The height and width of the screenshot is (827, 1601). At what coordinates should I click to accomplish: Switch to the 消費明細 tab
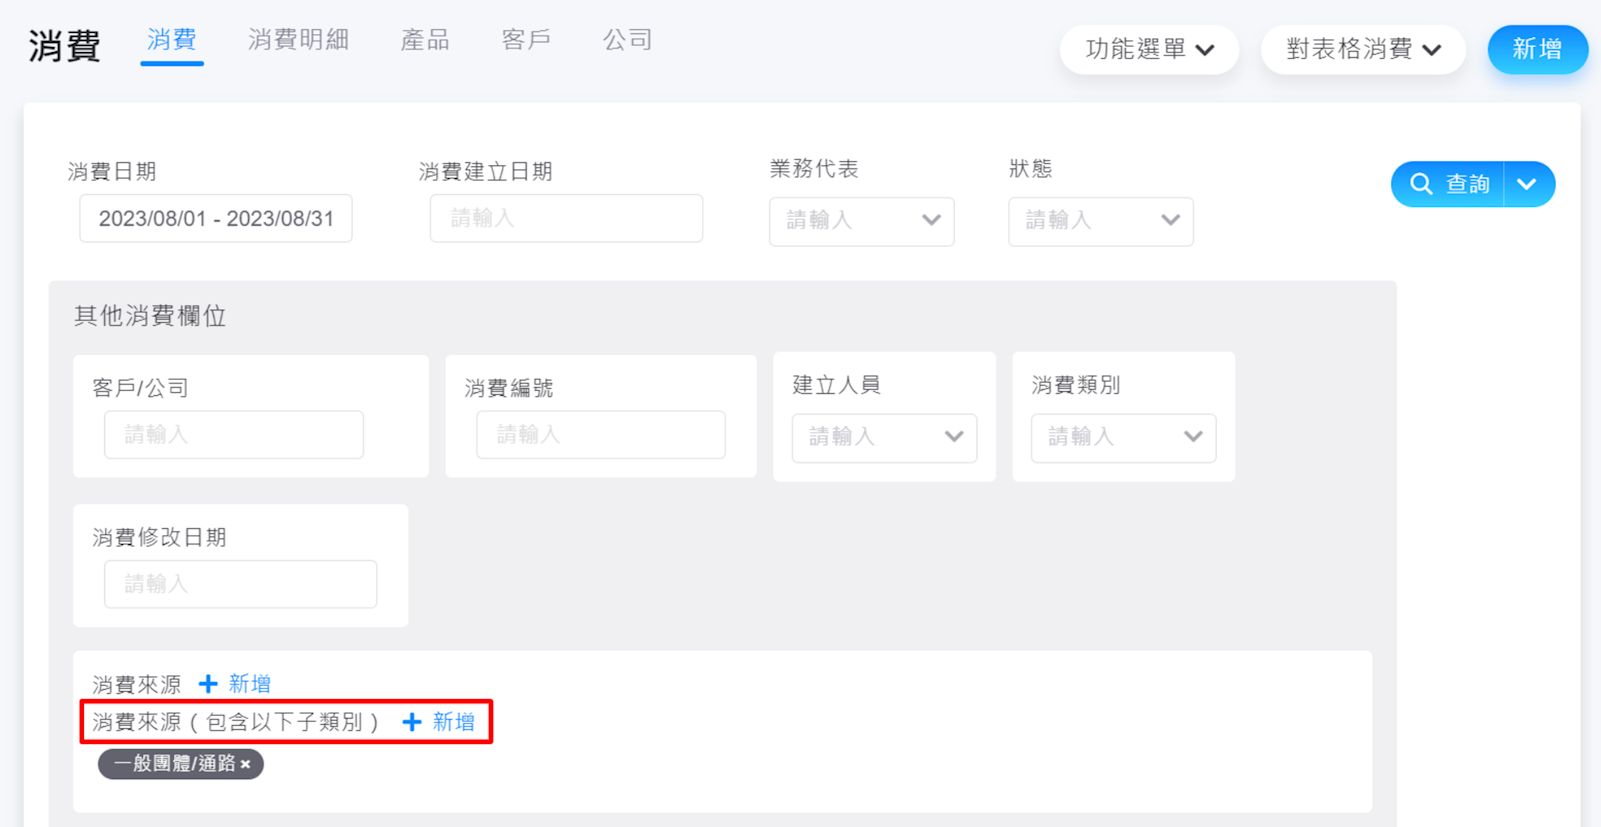point(298,40)
